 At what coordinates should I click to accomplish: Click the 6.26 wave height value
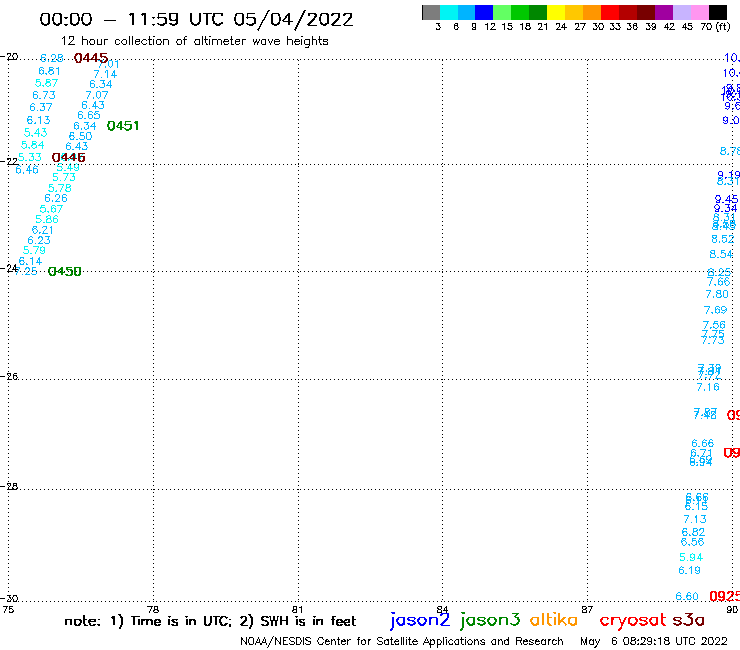pos(56,198)
